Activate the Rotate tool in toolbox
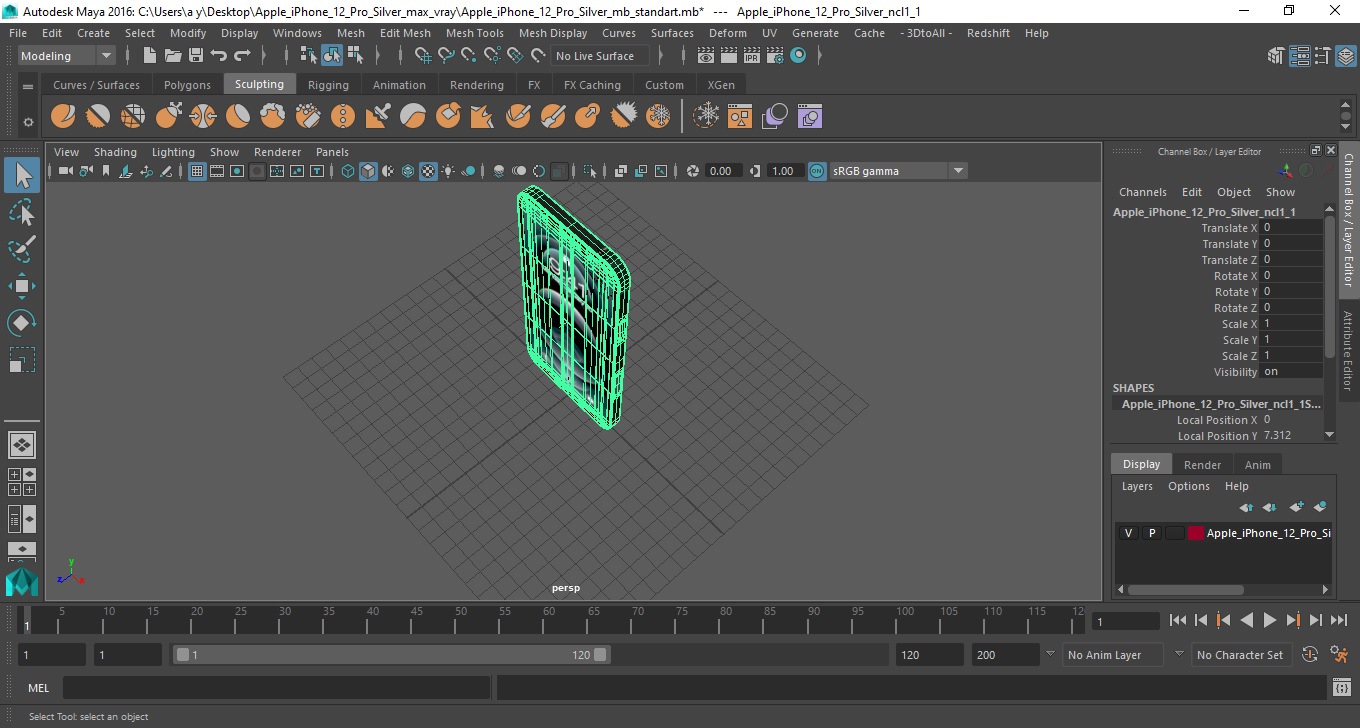The width and height of the screenshot is (1360, 728). 22,323
